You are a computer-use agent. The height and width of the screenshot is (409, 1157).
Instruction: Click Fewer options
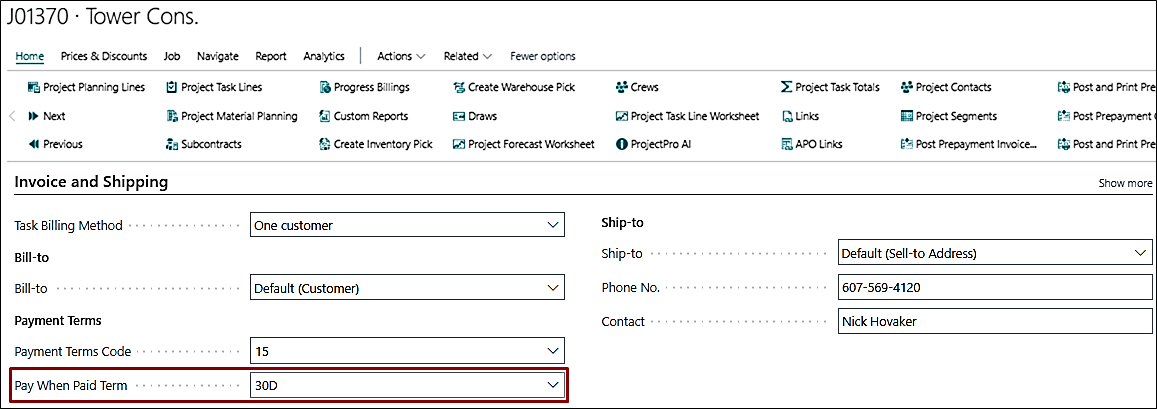tap(542, 56)
